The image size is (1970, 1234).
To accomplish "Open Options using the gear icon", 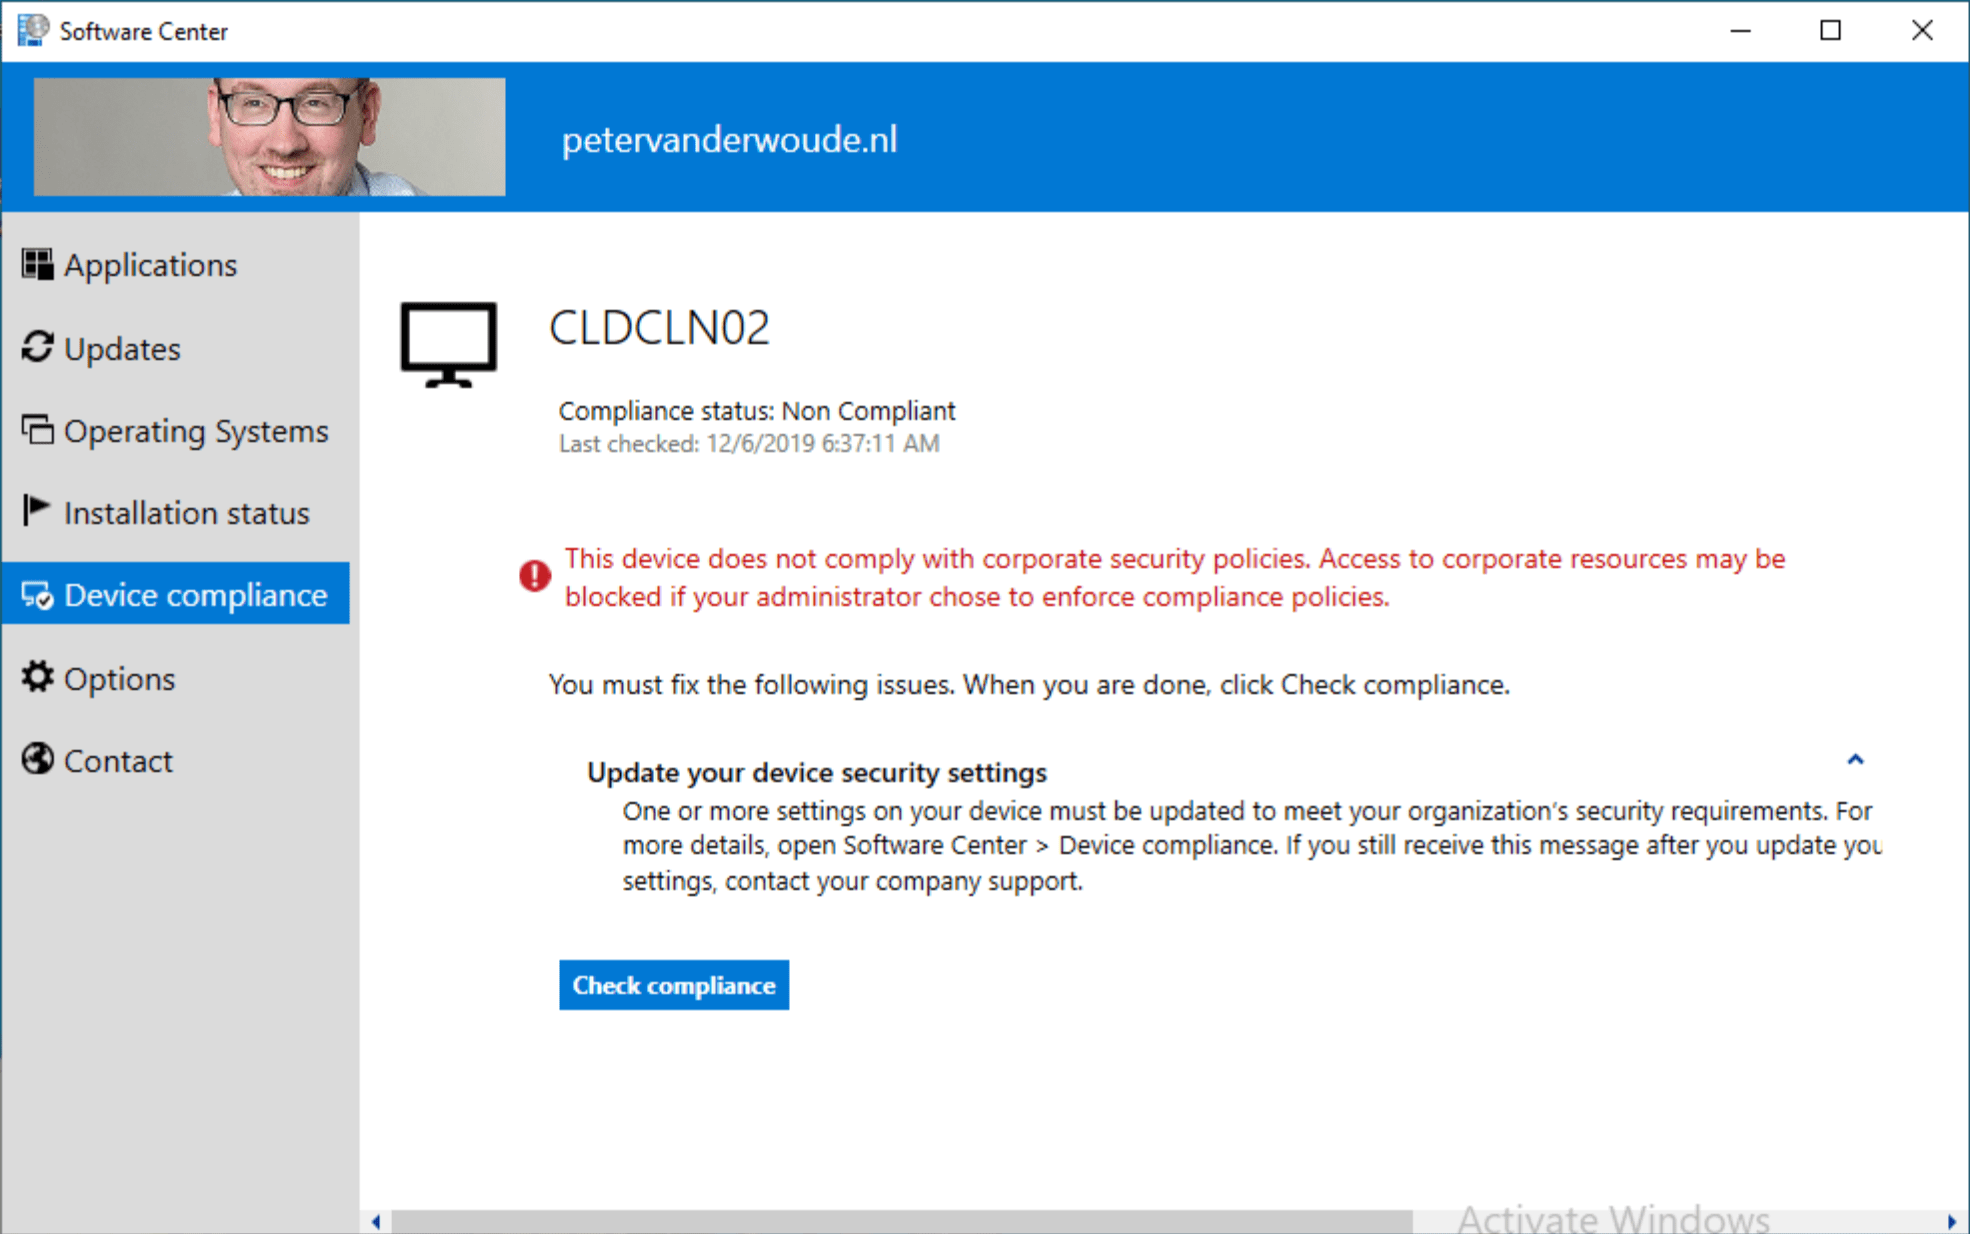I will [x=37, y=677].
